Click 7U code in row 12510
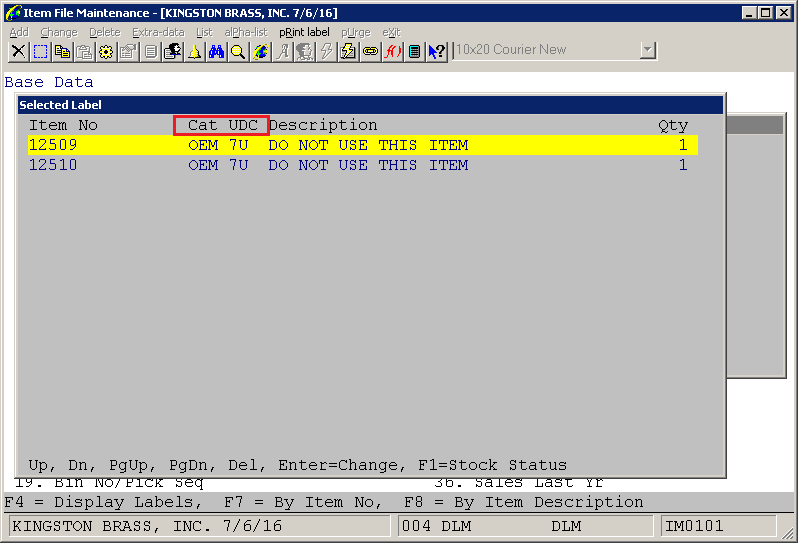The height and width of the screenshot is (543, 798). tap(238, 165)
